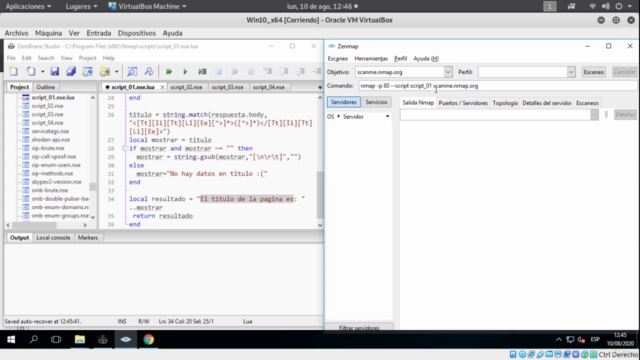Viewport: 640px width, 360px height.
Task: Create a new file in ZeroBrane Studio
Action: tap(13, 72)
